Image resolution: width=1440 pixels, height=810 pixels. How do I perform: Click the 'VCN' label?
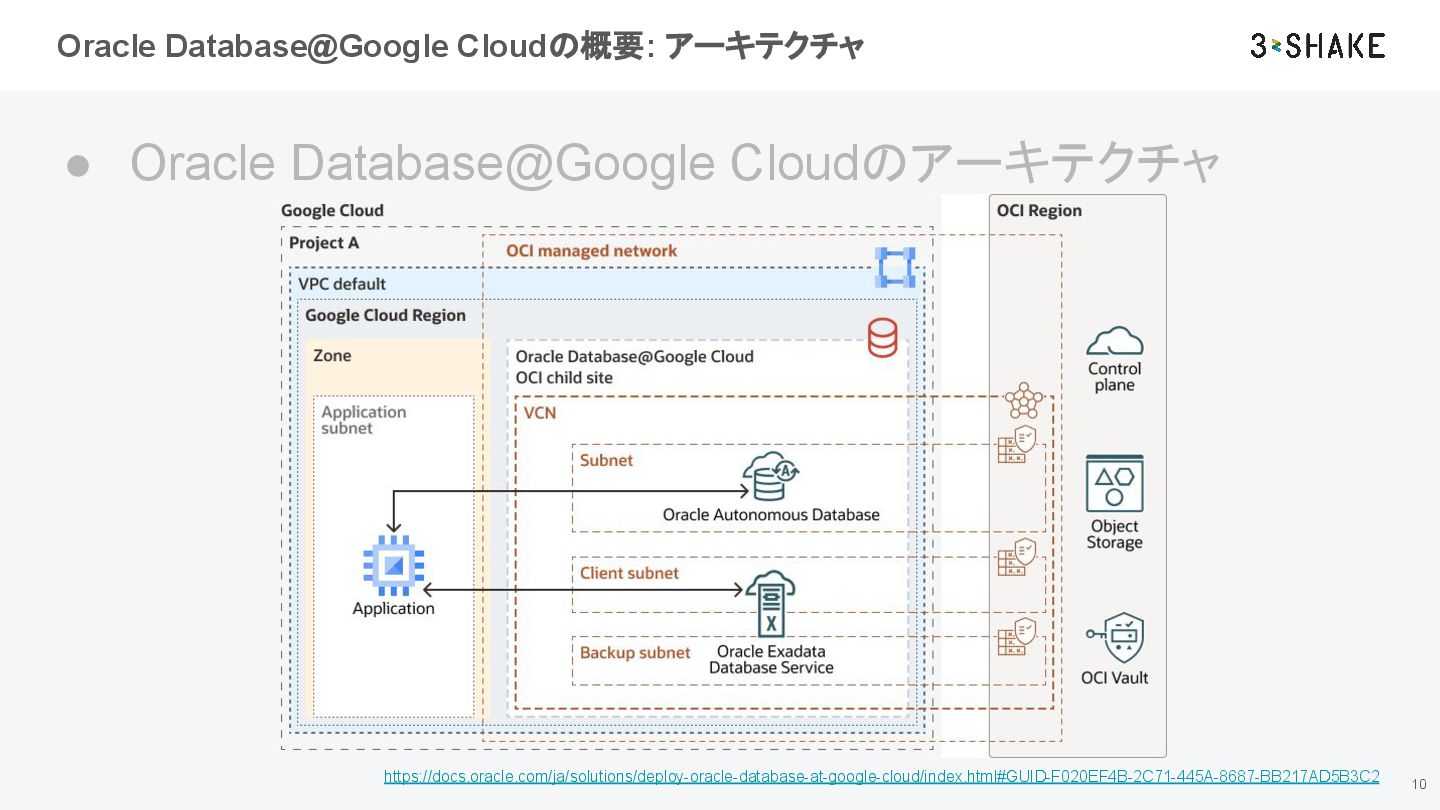(x=540, y=412)
